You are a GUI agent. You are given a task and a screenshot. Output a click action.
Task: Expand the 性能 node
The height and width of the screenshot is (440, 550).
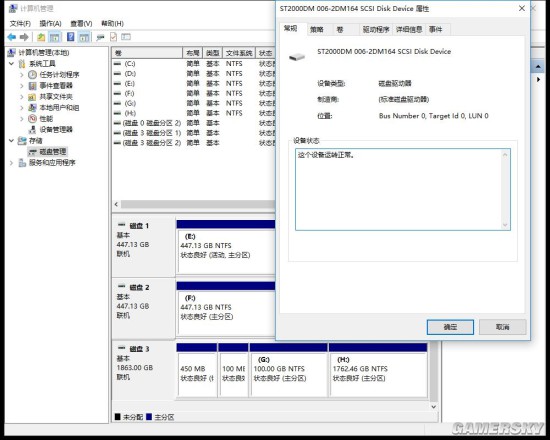pyautogui.click(x=21, y=119)
